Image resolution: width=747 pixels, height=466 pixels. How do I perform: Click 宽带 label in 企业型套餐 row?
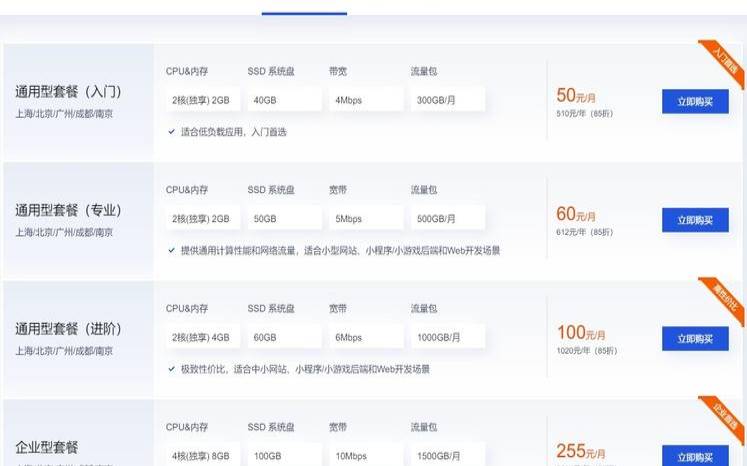point(338,427)
